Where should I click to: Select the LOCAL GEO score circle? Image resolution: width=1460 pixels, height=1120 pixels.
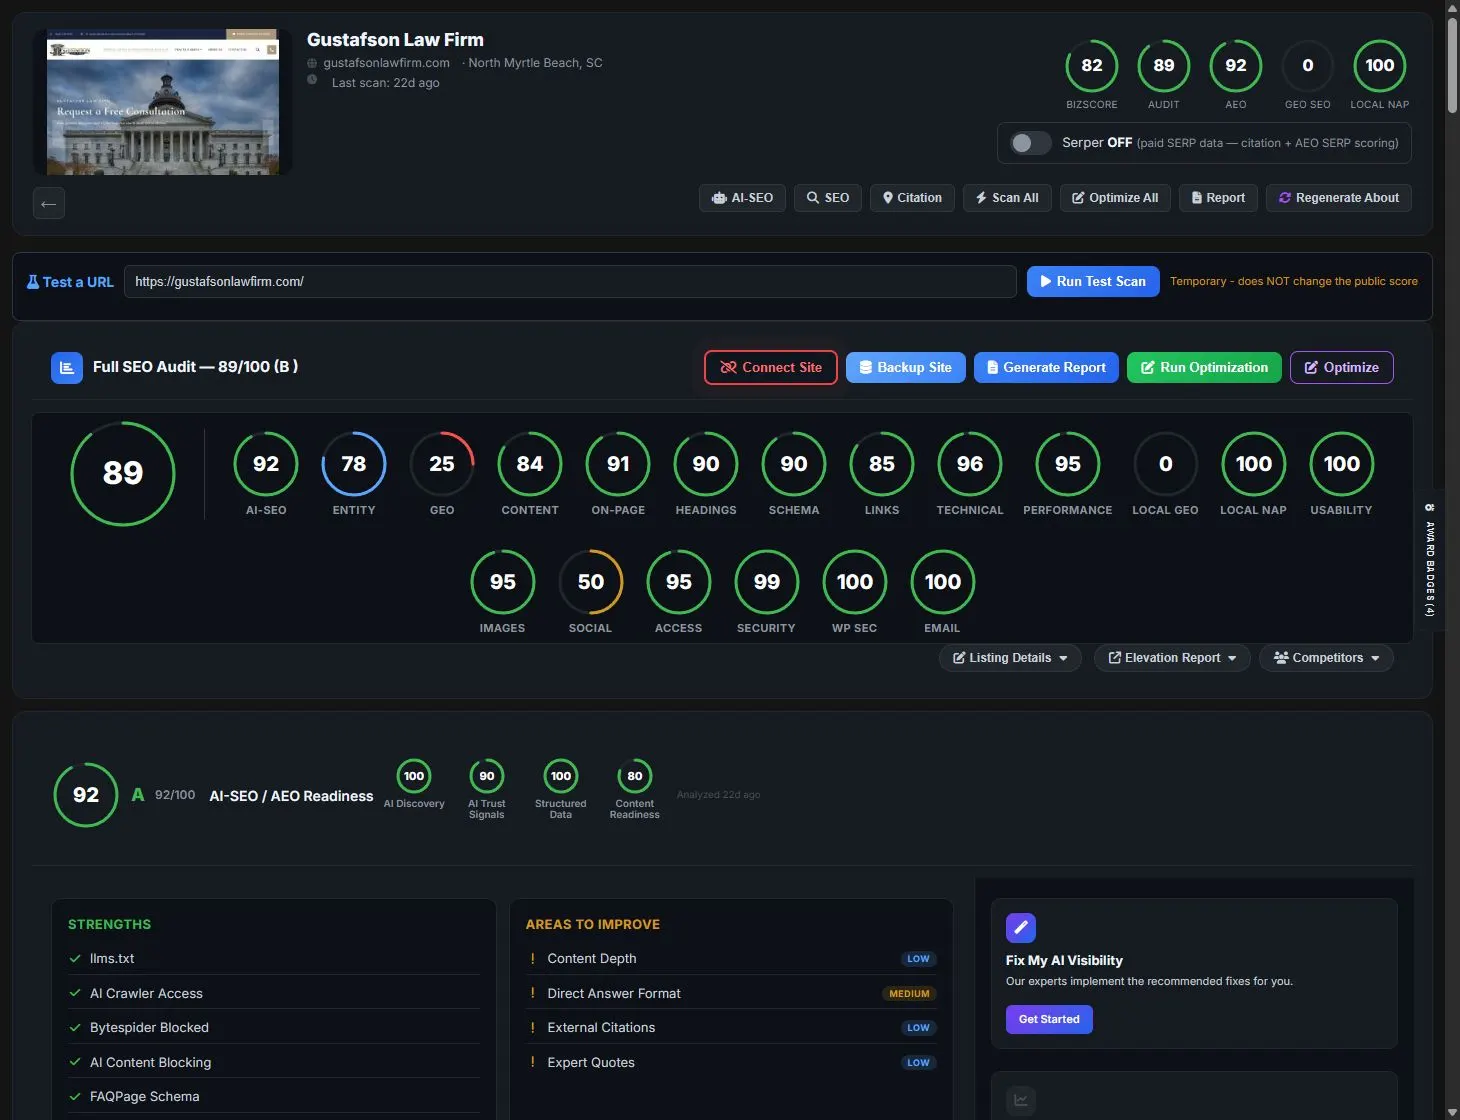click(x=1165, y=464)
